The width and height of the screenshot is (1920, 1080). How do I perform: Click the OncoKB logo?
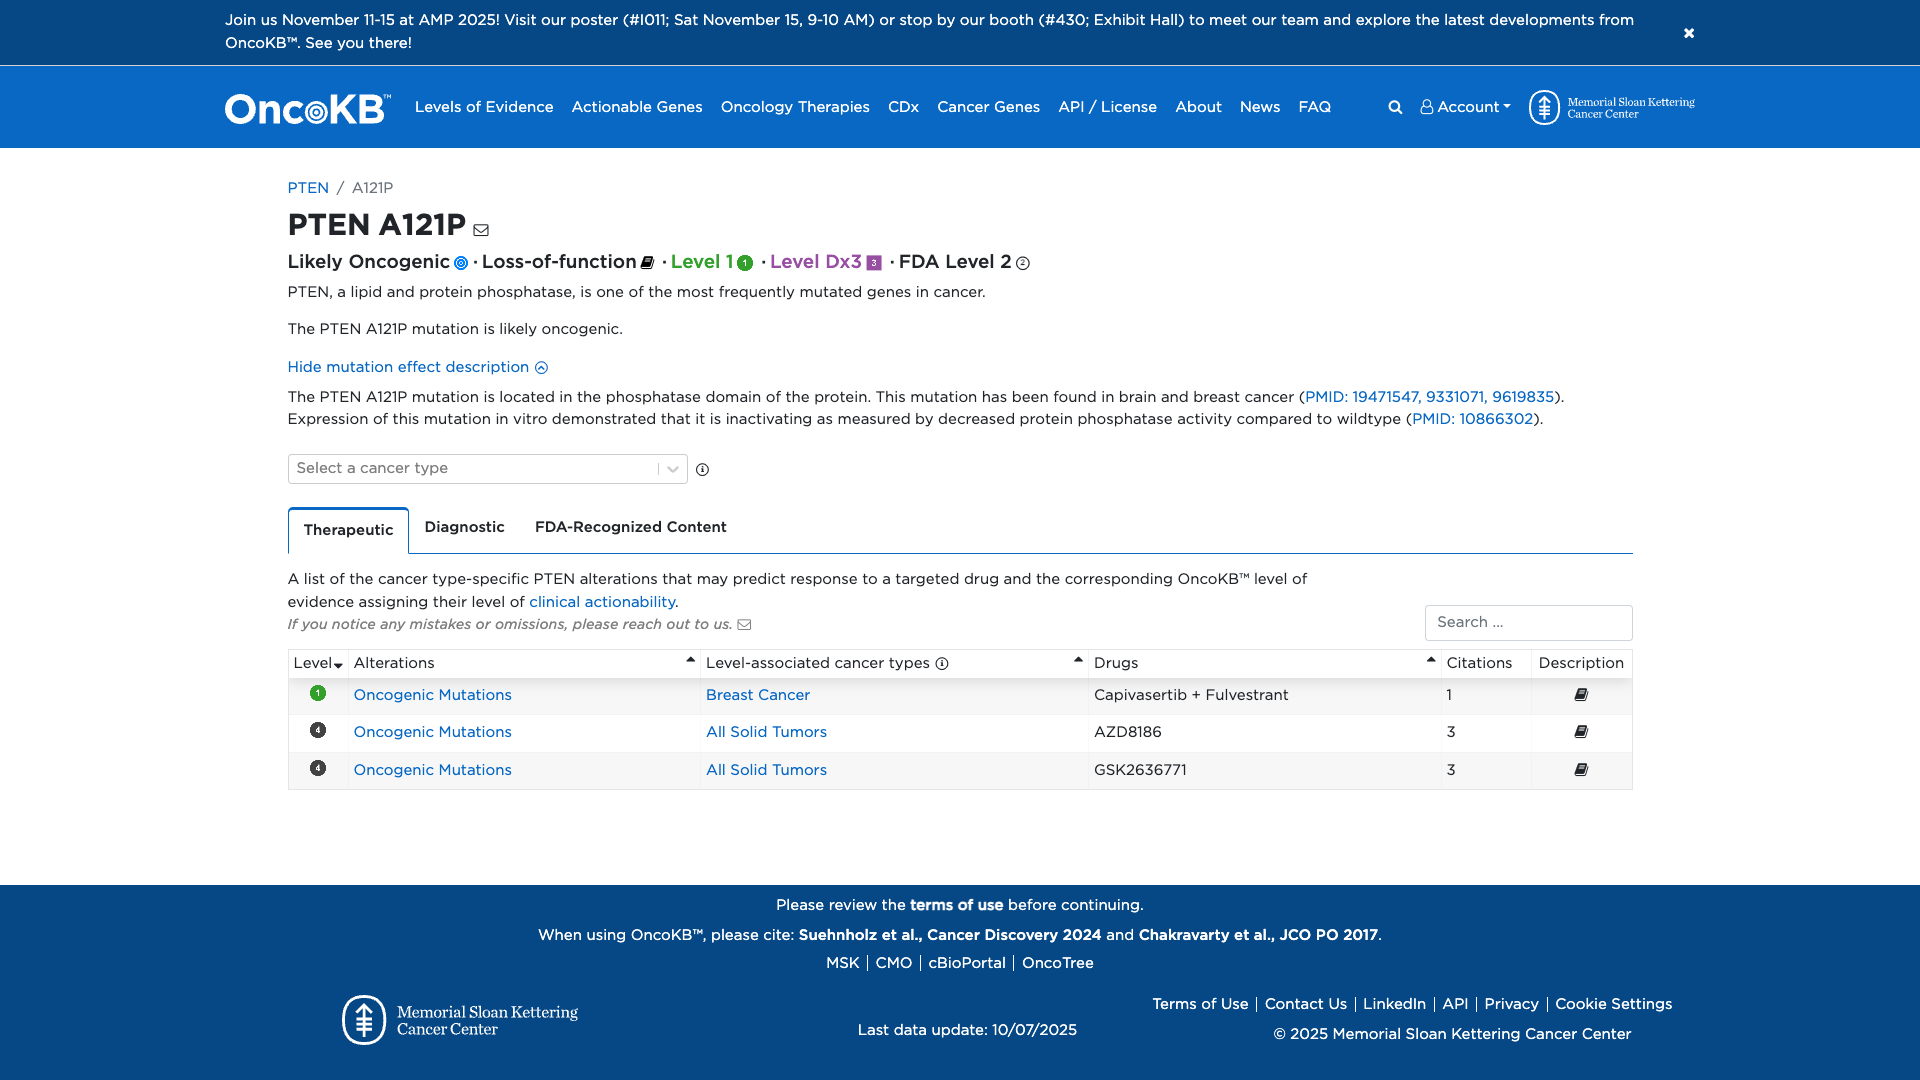[305, 107]
